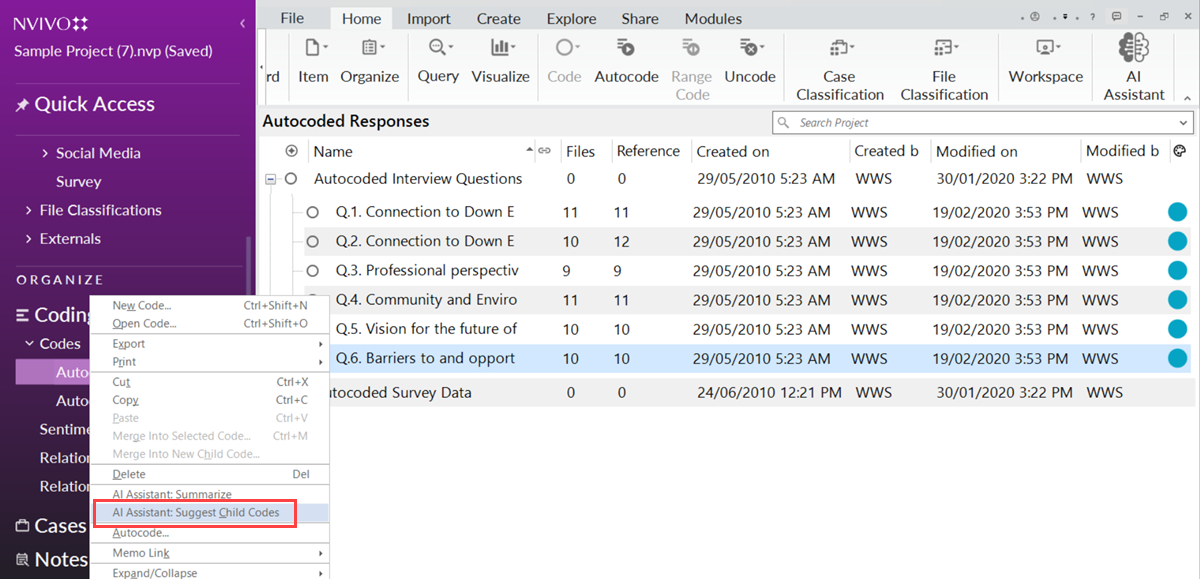Open the Visualize ribbon menu

(x=500, y=61)
